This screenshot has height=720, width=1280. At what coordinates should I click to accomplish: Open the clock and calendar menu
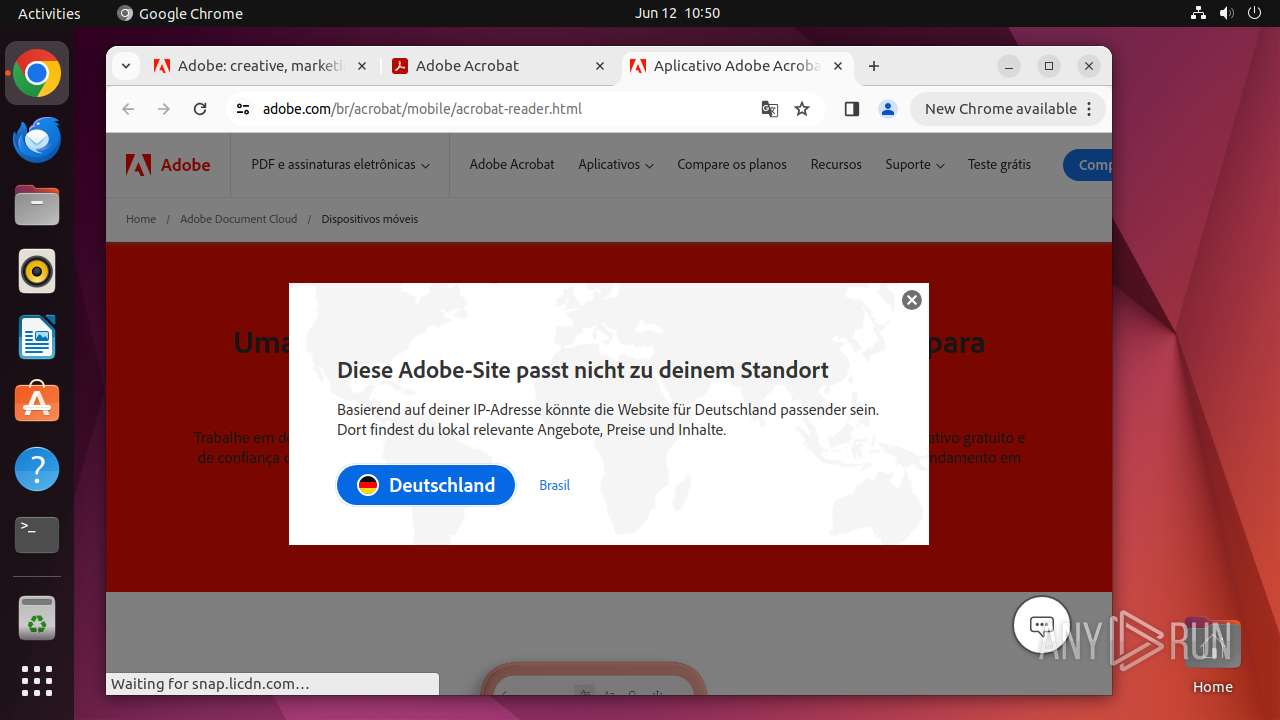point(677,13)
